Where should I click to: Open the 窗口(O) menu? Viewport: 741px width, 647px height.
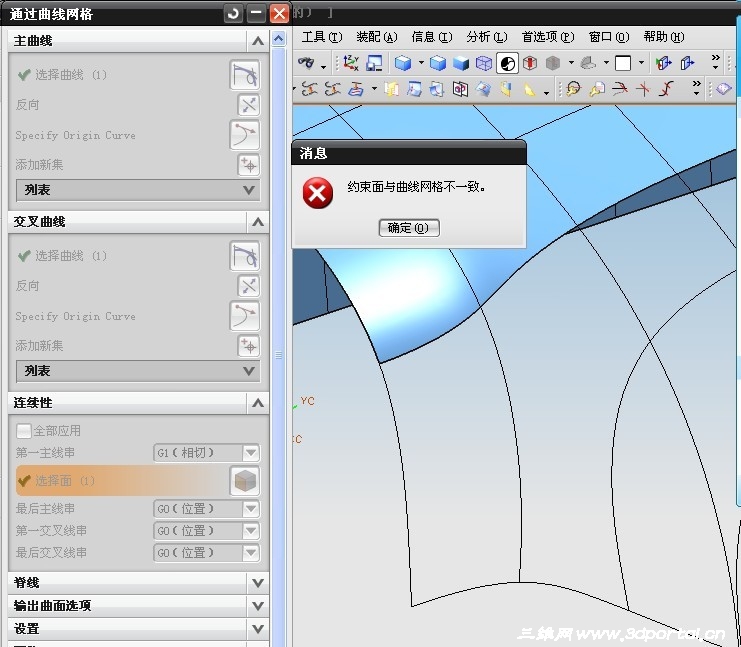(609, 37)
